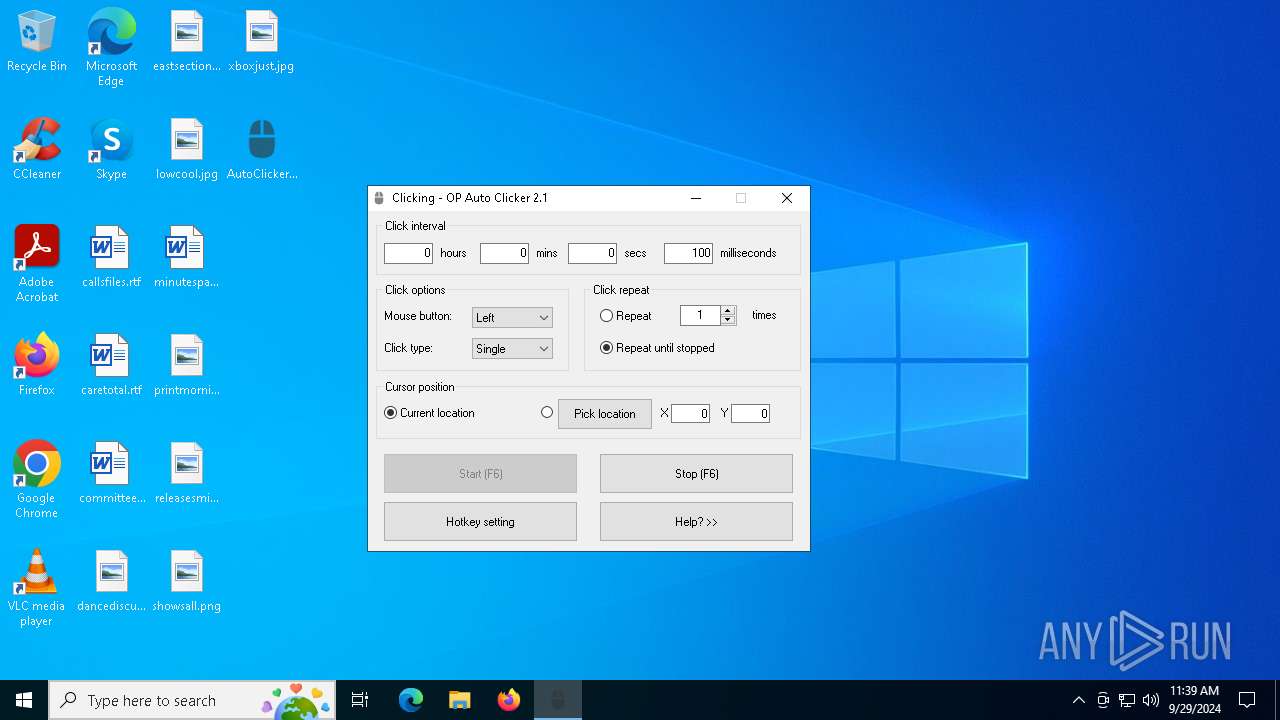
Task: Open Microsoft Edge desktop shortcut
Action: click(111, 47)
